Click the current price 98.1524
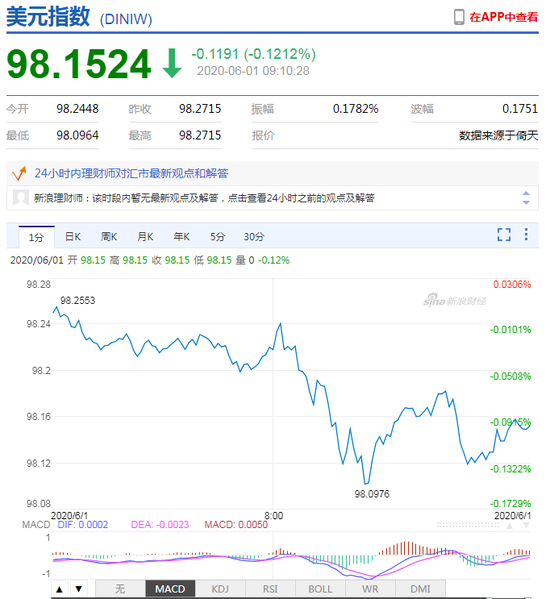Viewport: 550px width, 599px height. (79, 64)
